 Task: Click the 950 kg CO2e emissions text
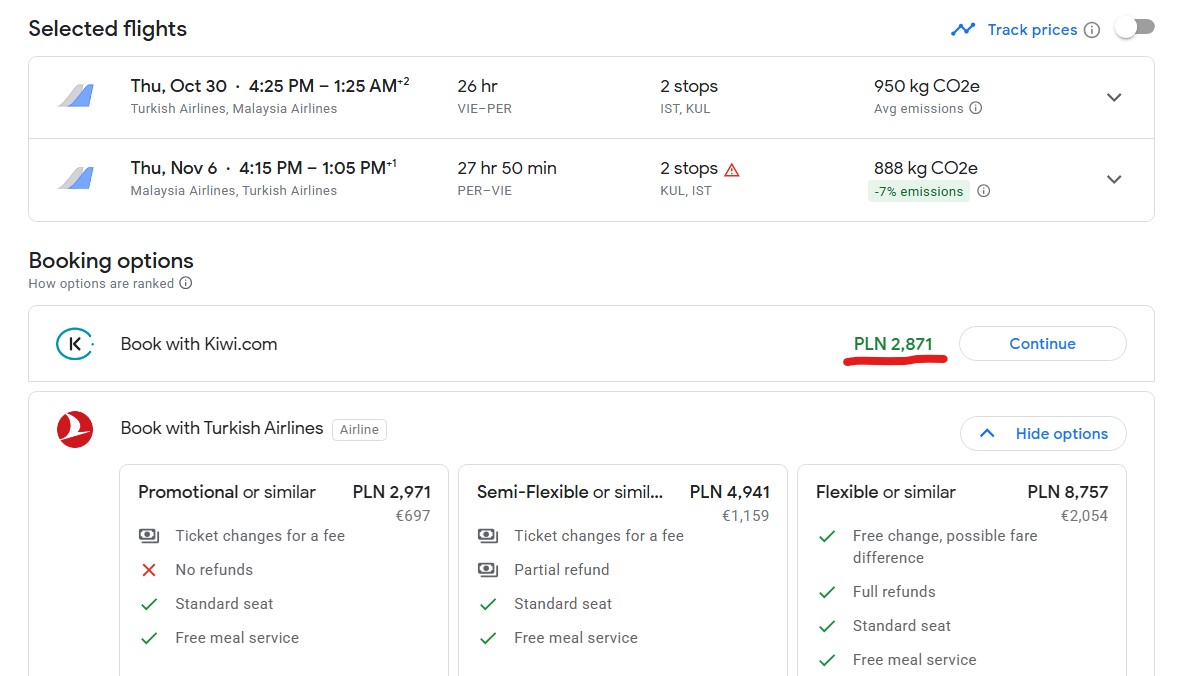[926, 86]
